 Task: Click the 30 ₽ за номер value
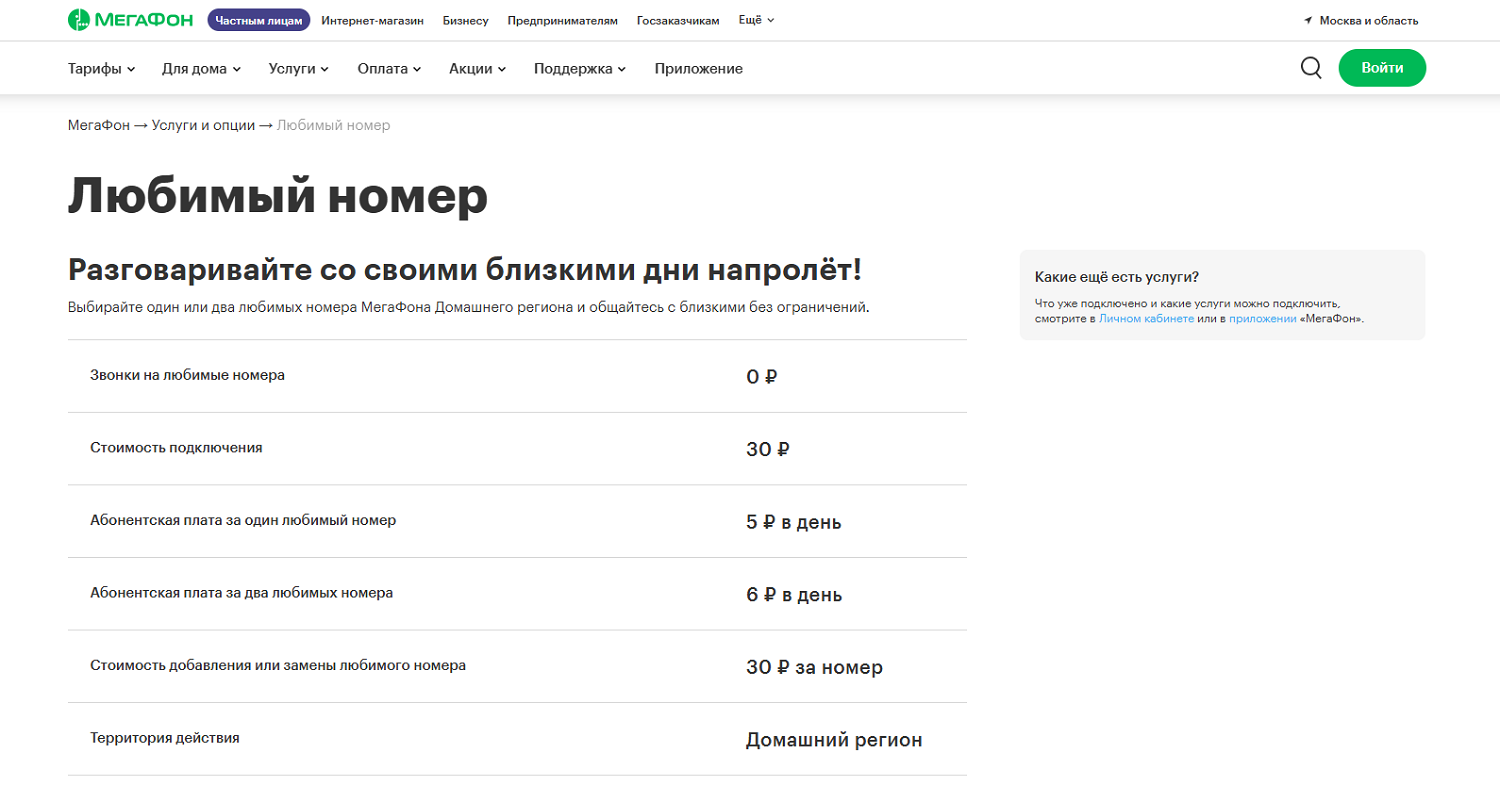click(x=815, y=667)
